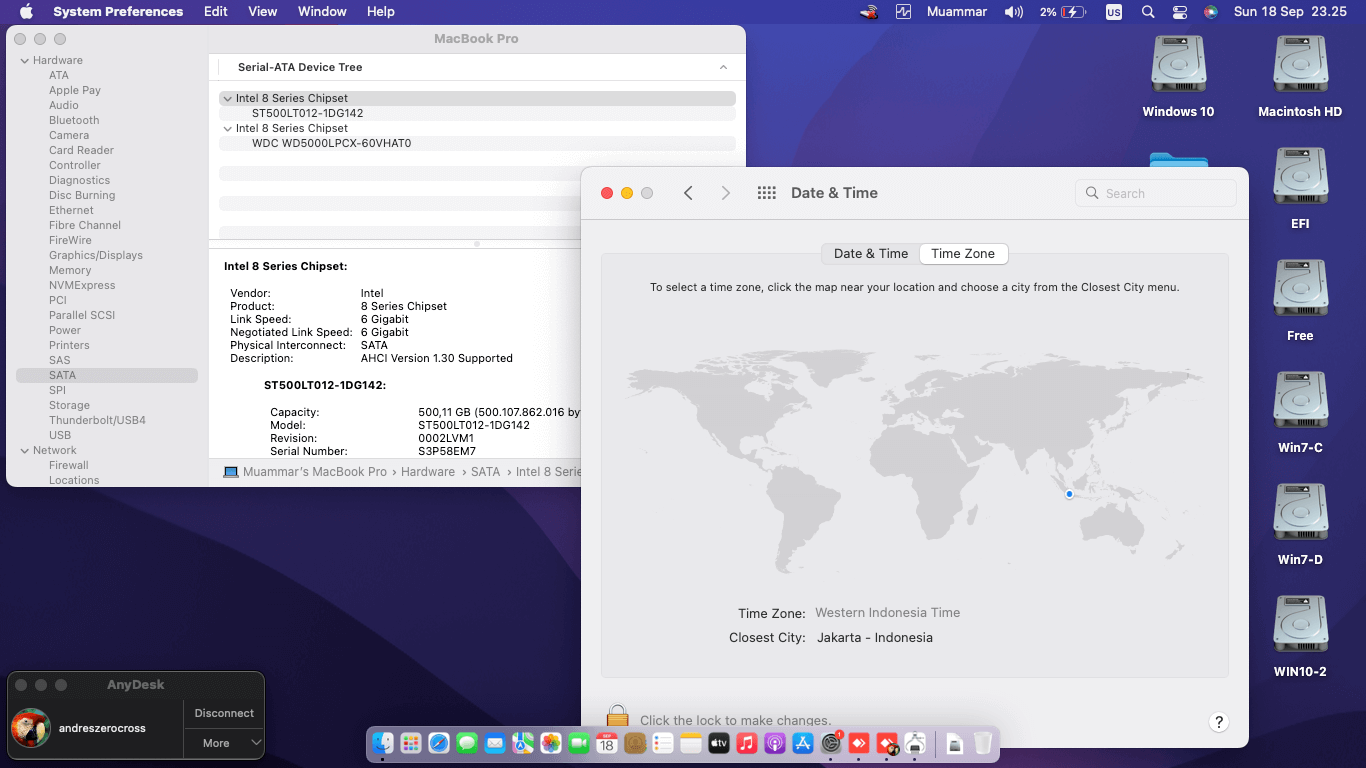
Task: Open App Store from the Dock
Action: click(x=803, y=743)
